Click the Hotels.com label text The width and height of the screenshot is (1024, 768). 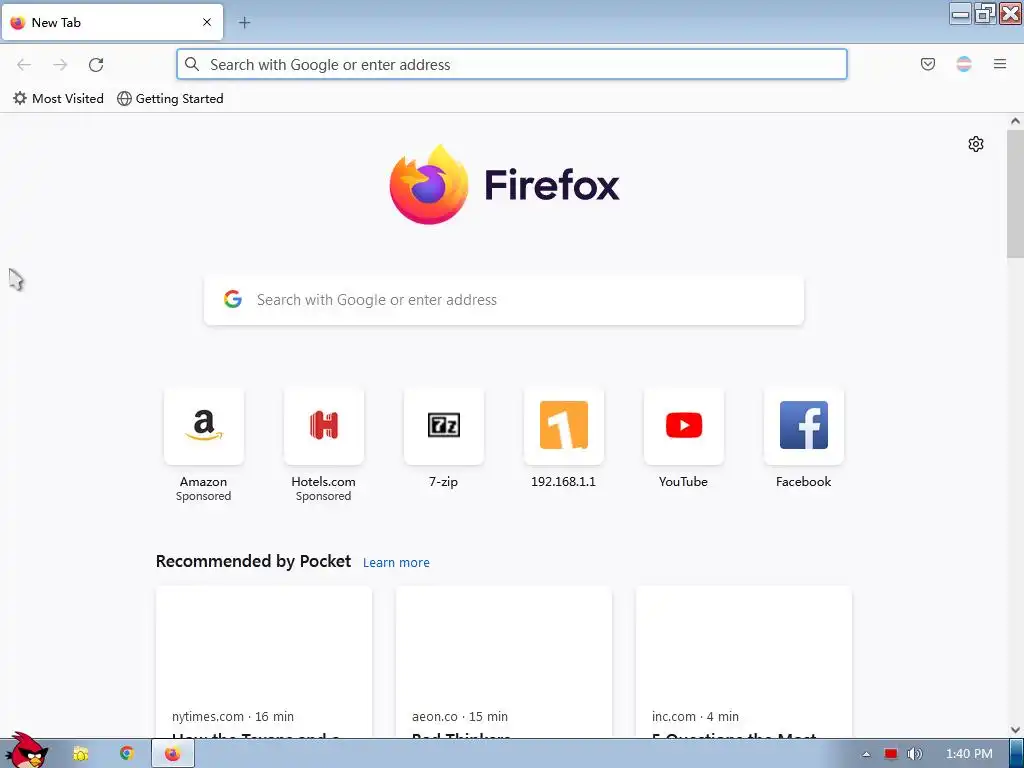coord(323,481)
